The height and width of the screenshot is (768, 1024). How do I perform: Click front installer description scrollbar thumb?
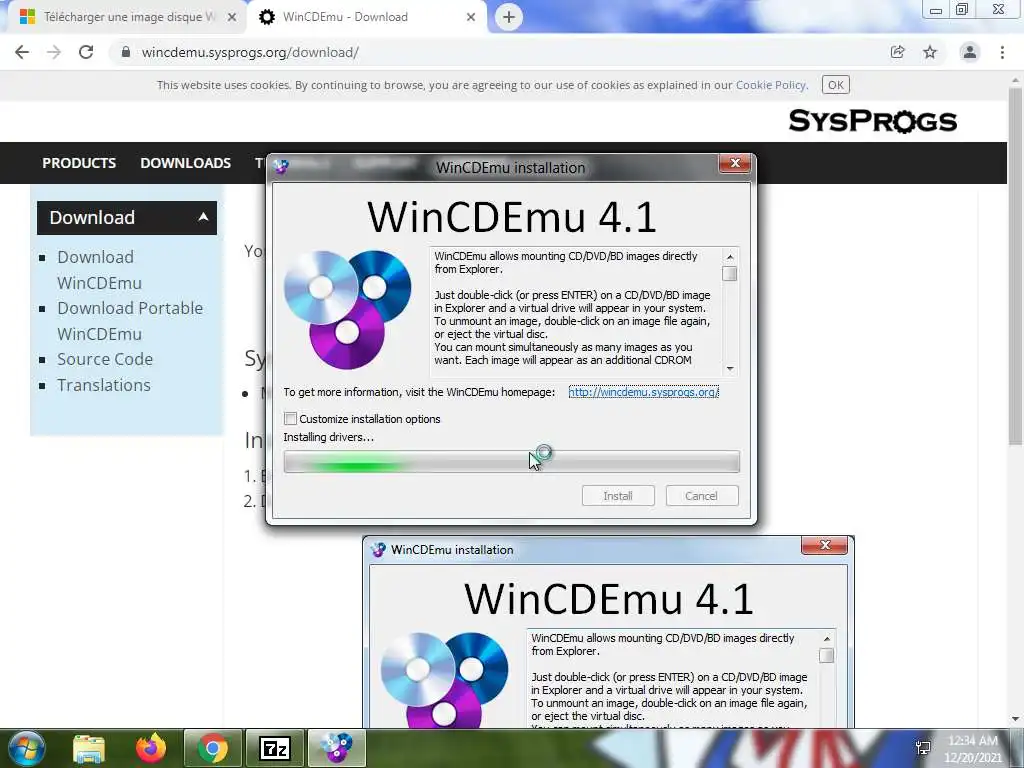pyautogui.click(x=729, y=274)
